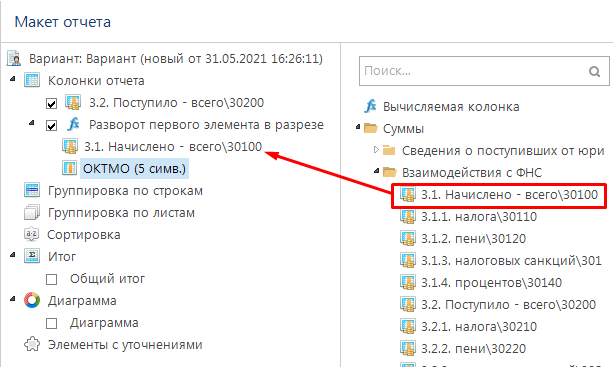Select Элементы с уточнениями row

click(125, 345)
